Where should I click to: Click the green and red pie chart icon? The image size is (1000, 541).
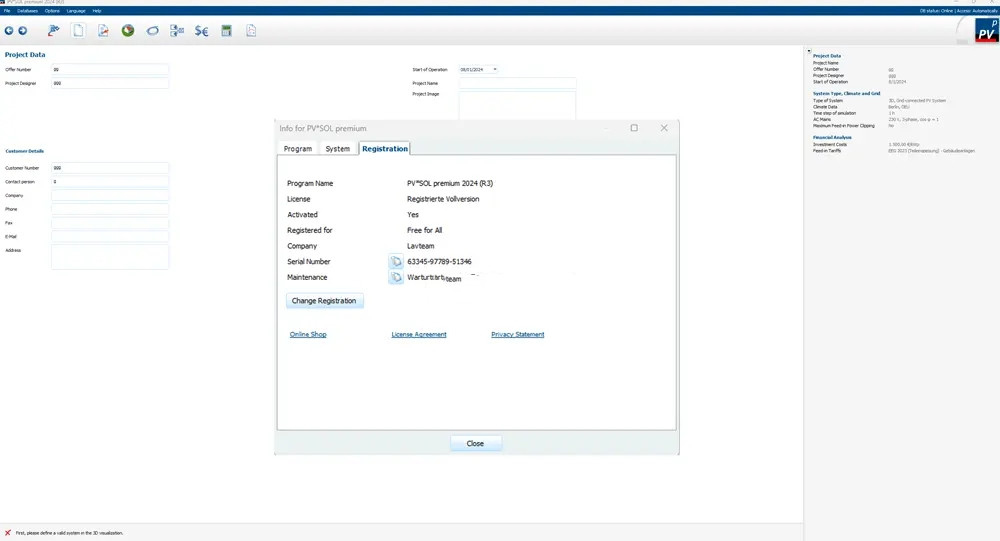tap(128, 30)
